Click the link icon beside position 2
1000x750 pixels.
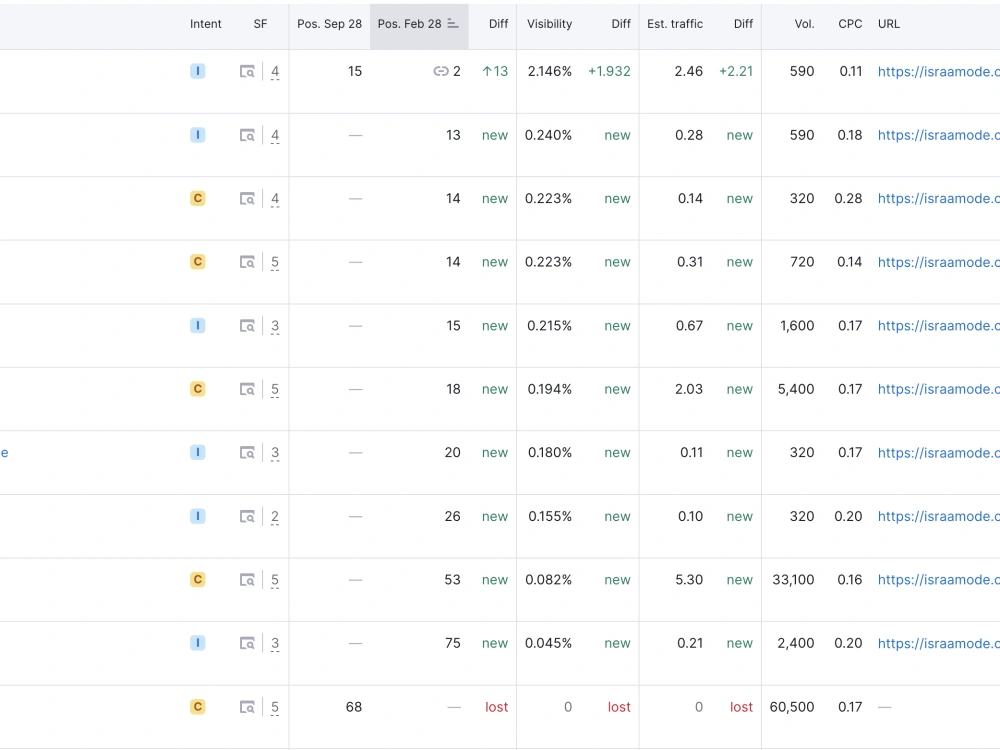[x=441, y=71]
